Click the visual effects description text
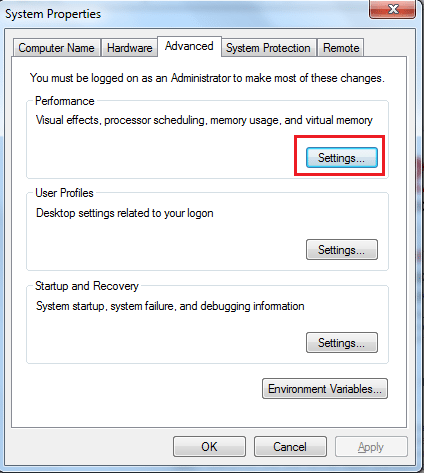Screen dimensions: 424x473 tap(204, 120)
